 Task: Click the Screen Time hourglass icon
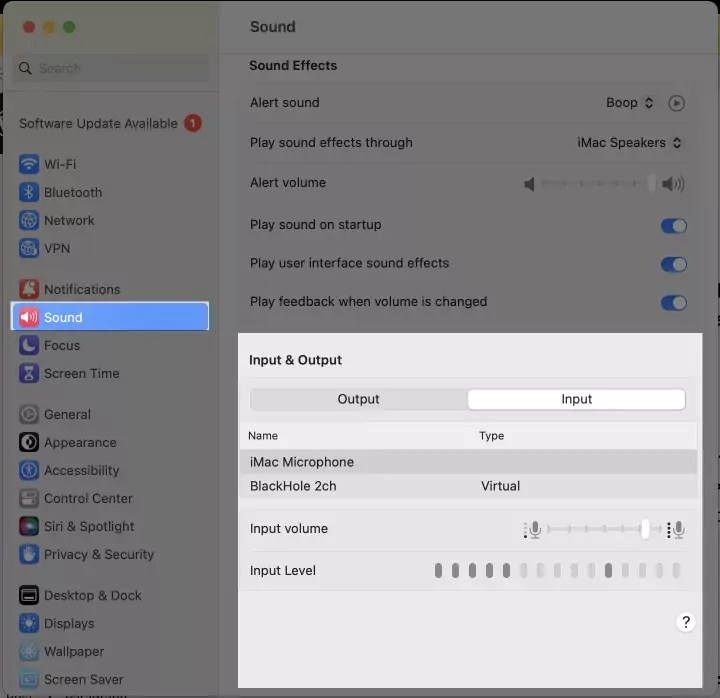coord(28,373)
